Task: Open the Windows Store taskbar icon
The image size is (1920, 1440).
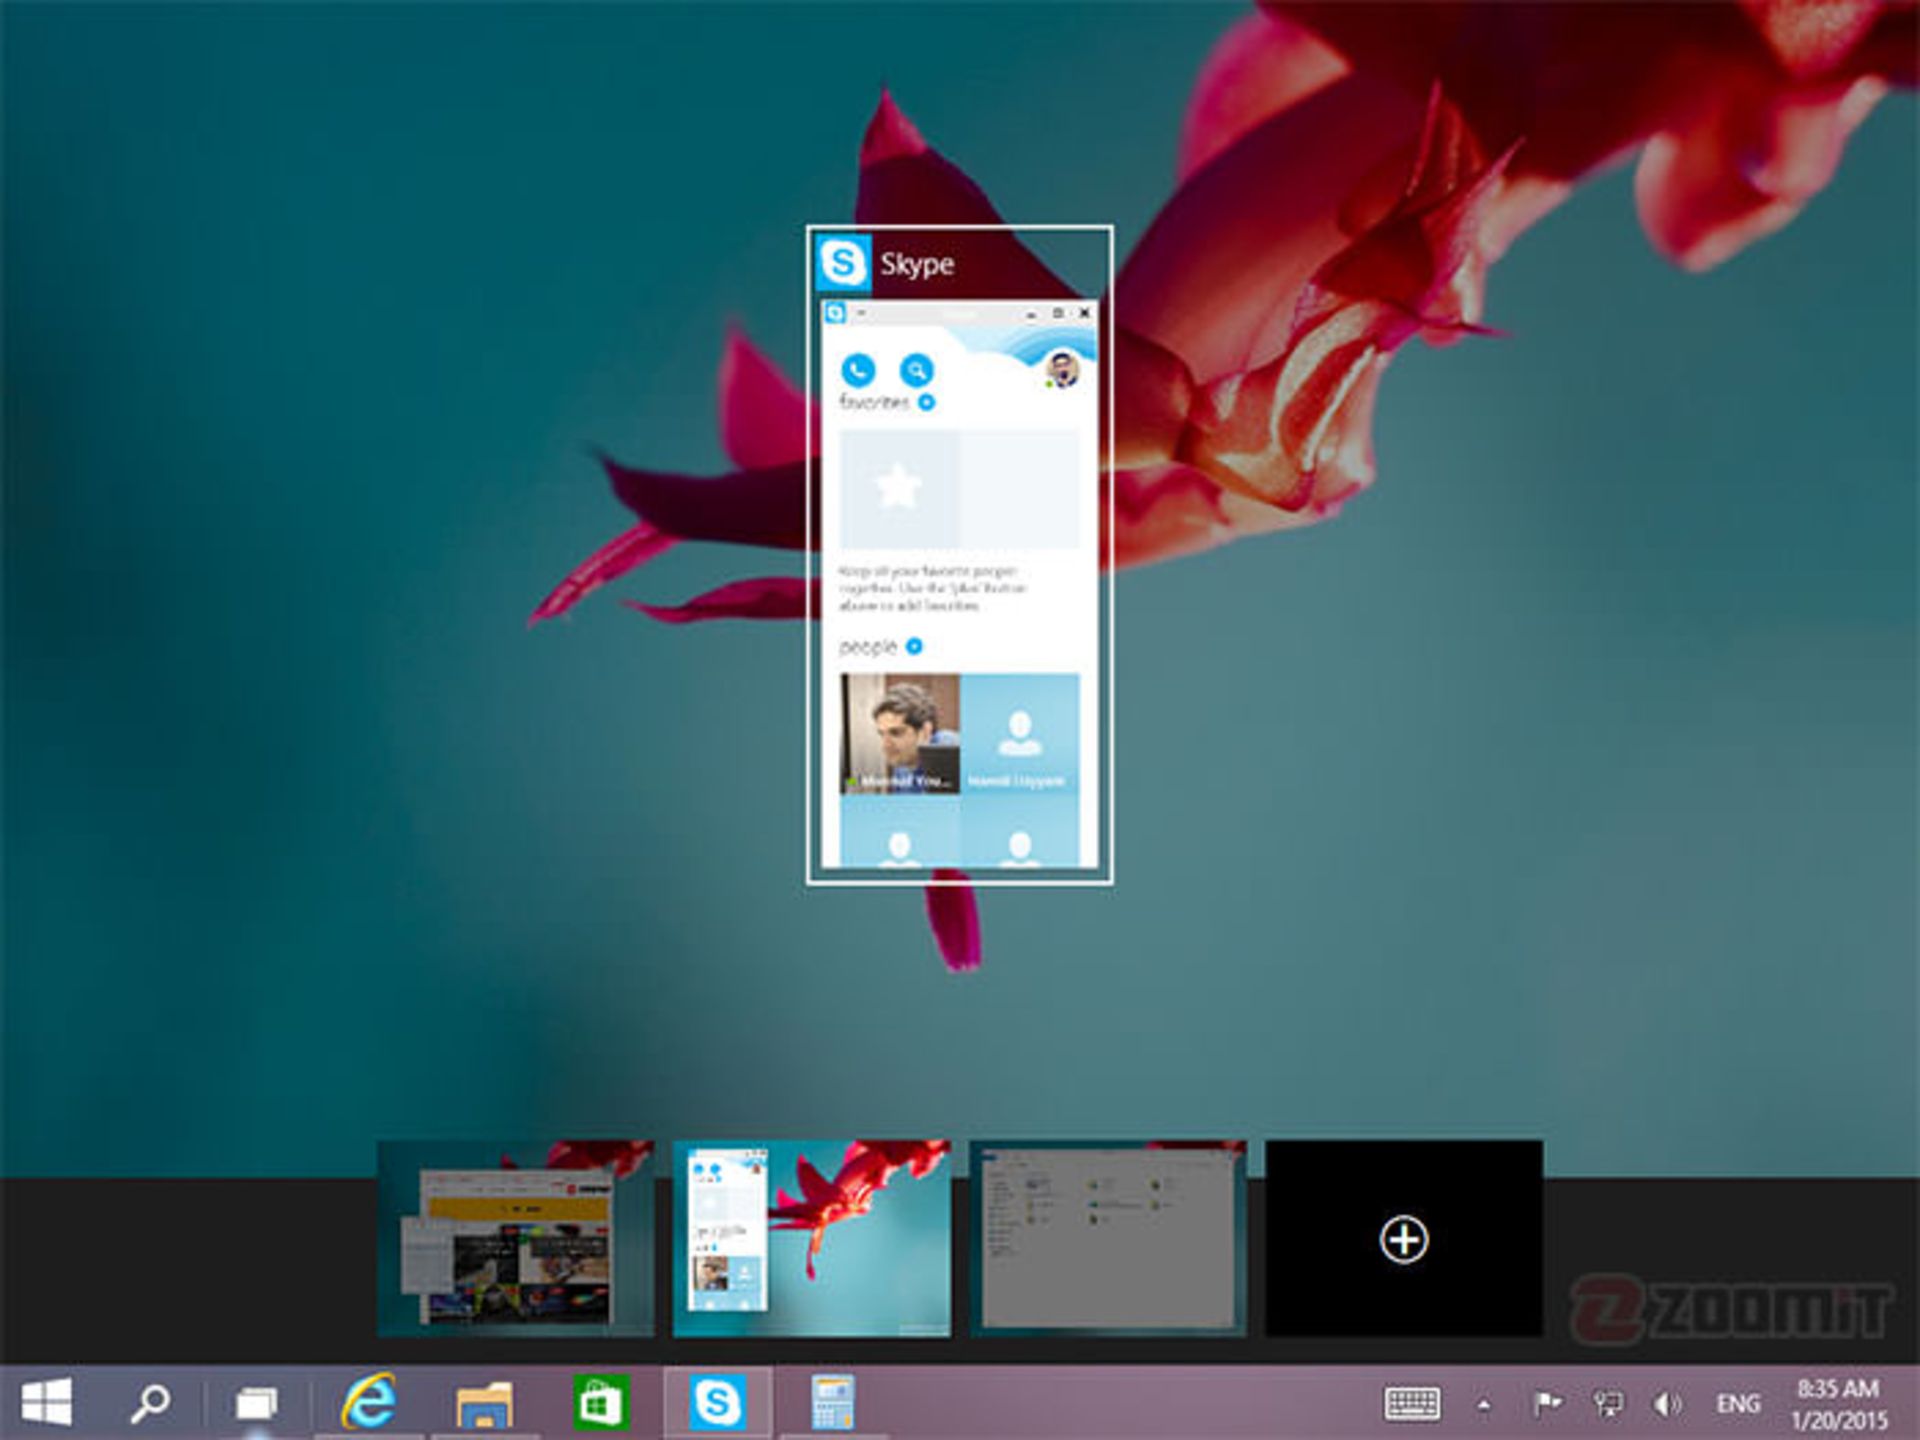Action: pos(601,1402)
